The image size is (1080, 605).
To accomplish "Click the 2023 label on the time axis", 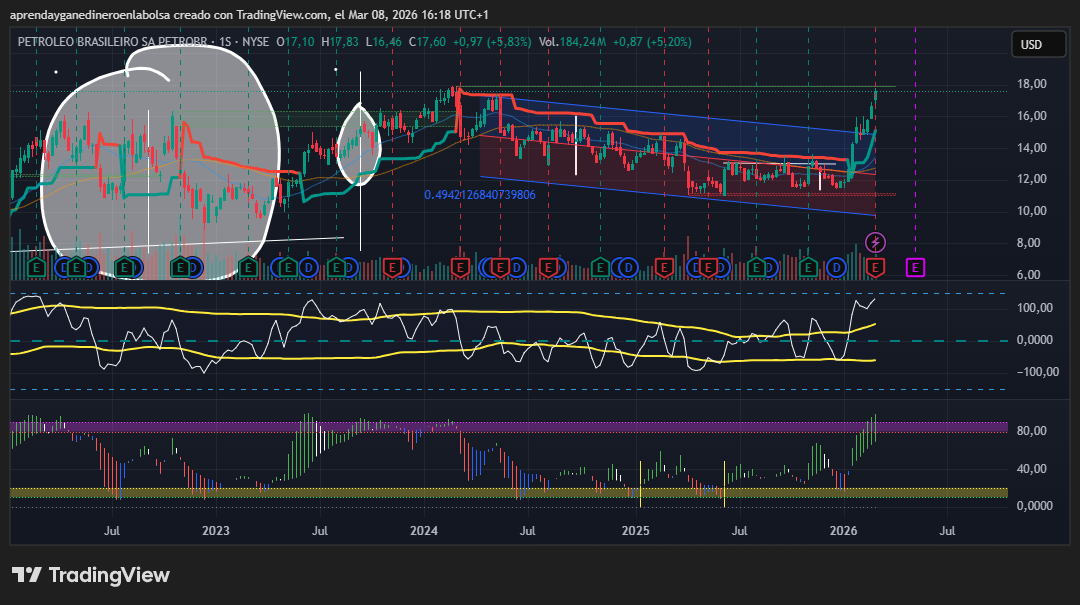I will [215, 530].
